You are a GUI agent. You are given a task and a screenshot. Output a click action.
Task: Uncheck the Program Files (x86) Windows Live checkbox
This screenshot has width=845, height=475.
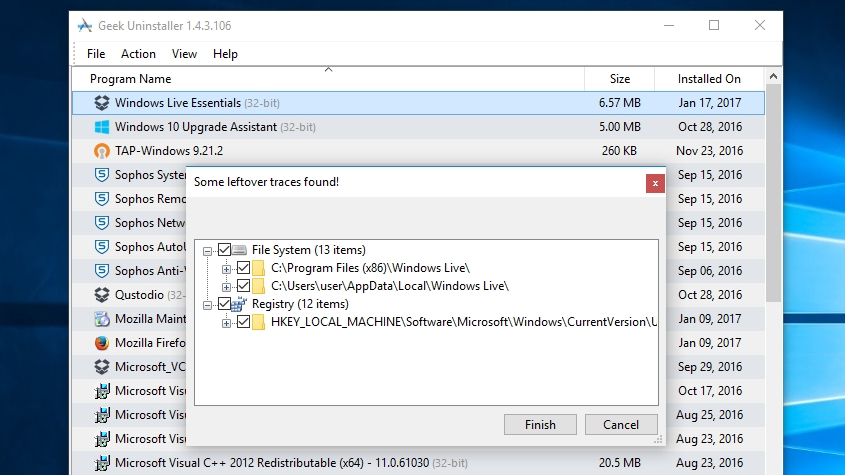pyautogui.click(x=244, y=267)
